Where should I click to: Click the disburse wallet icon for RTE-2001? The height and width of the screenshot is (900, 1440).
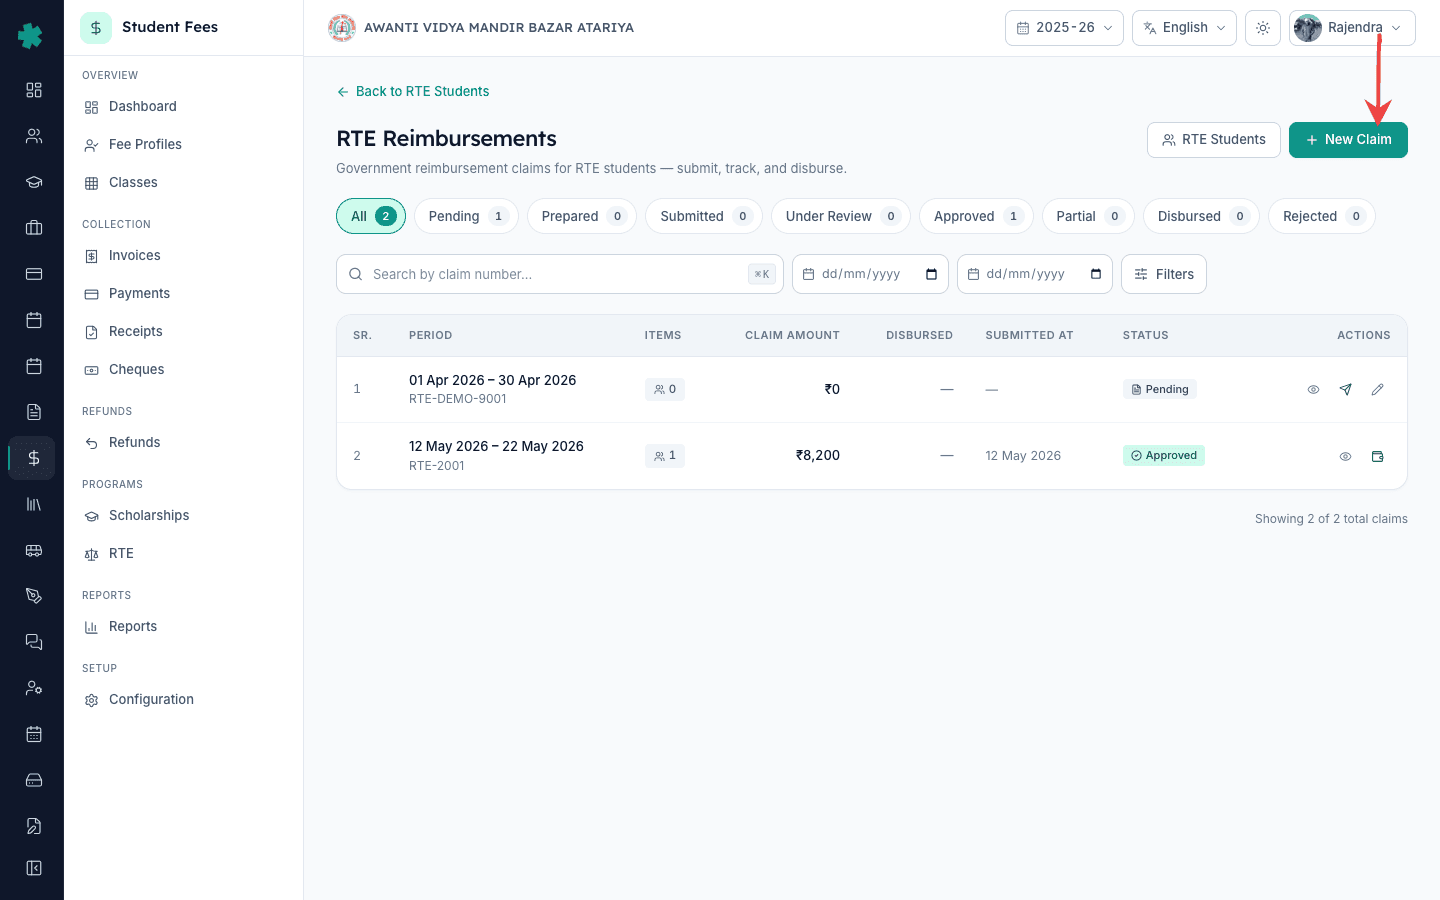tap(1378, 456)
